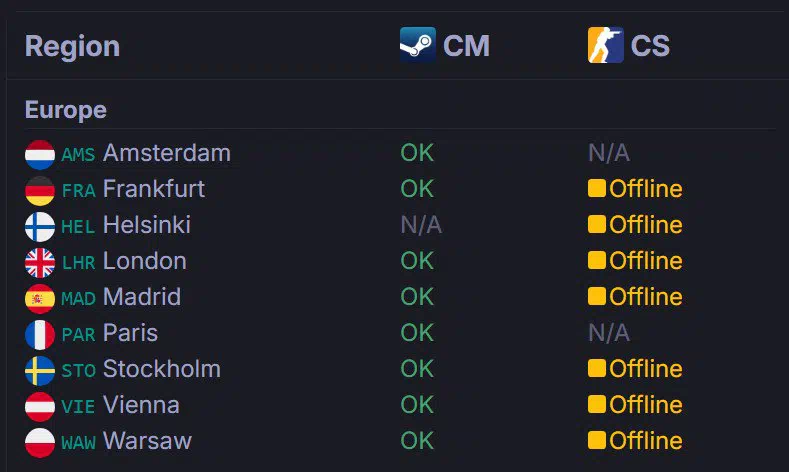Screen dimensions: 789x472
Task: Click the Spain flag next to Madrid
Action: coord(40,298)
